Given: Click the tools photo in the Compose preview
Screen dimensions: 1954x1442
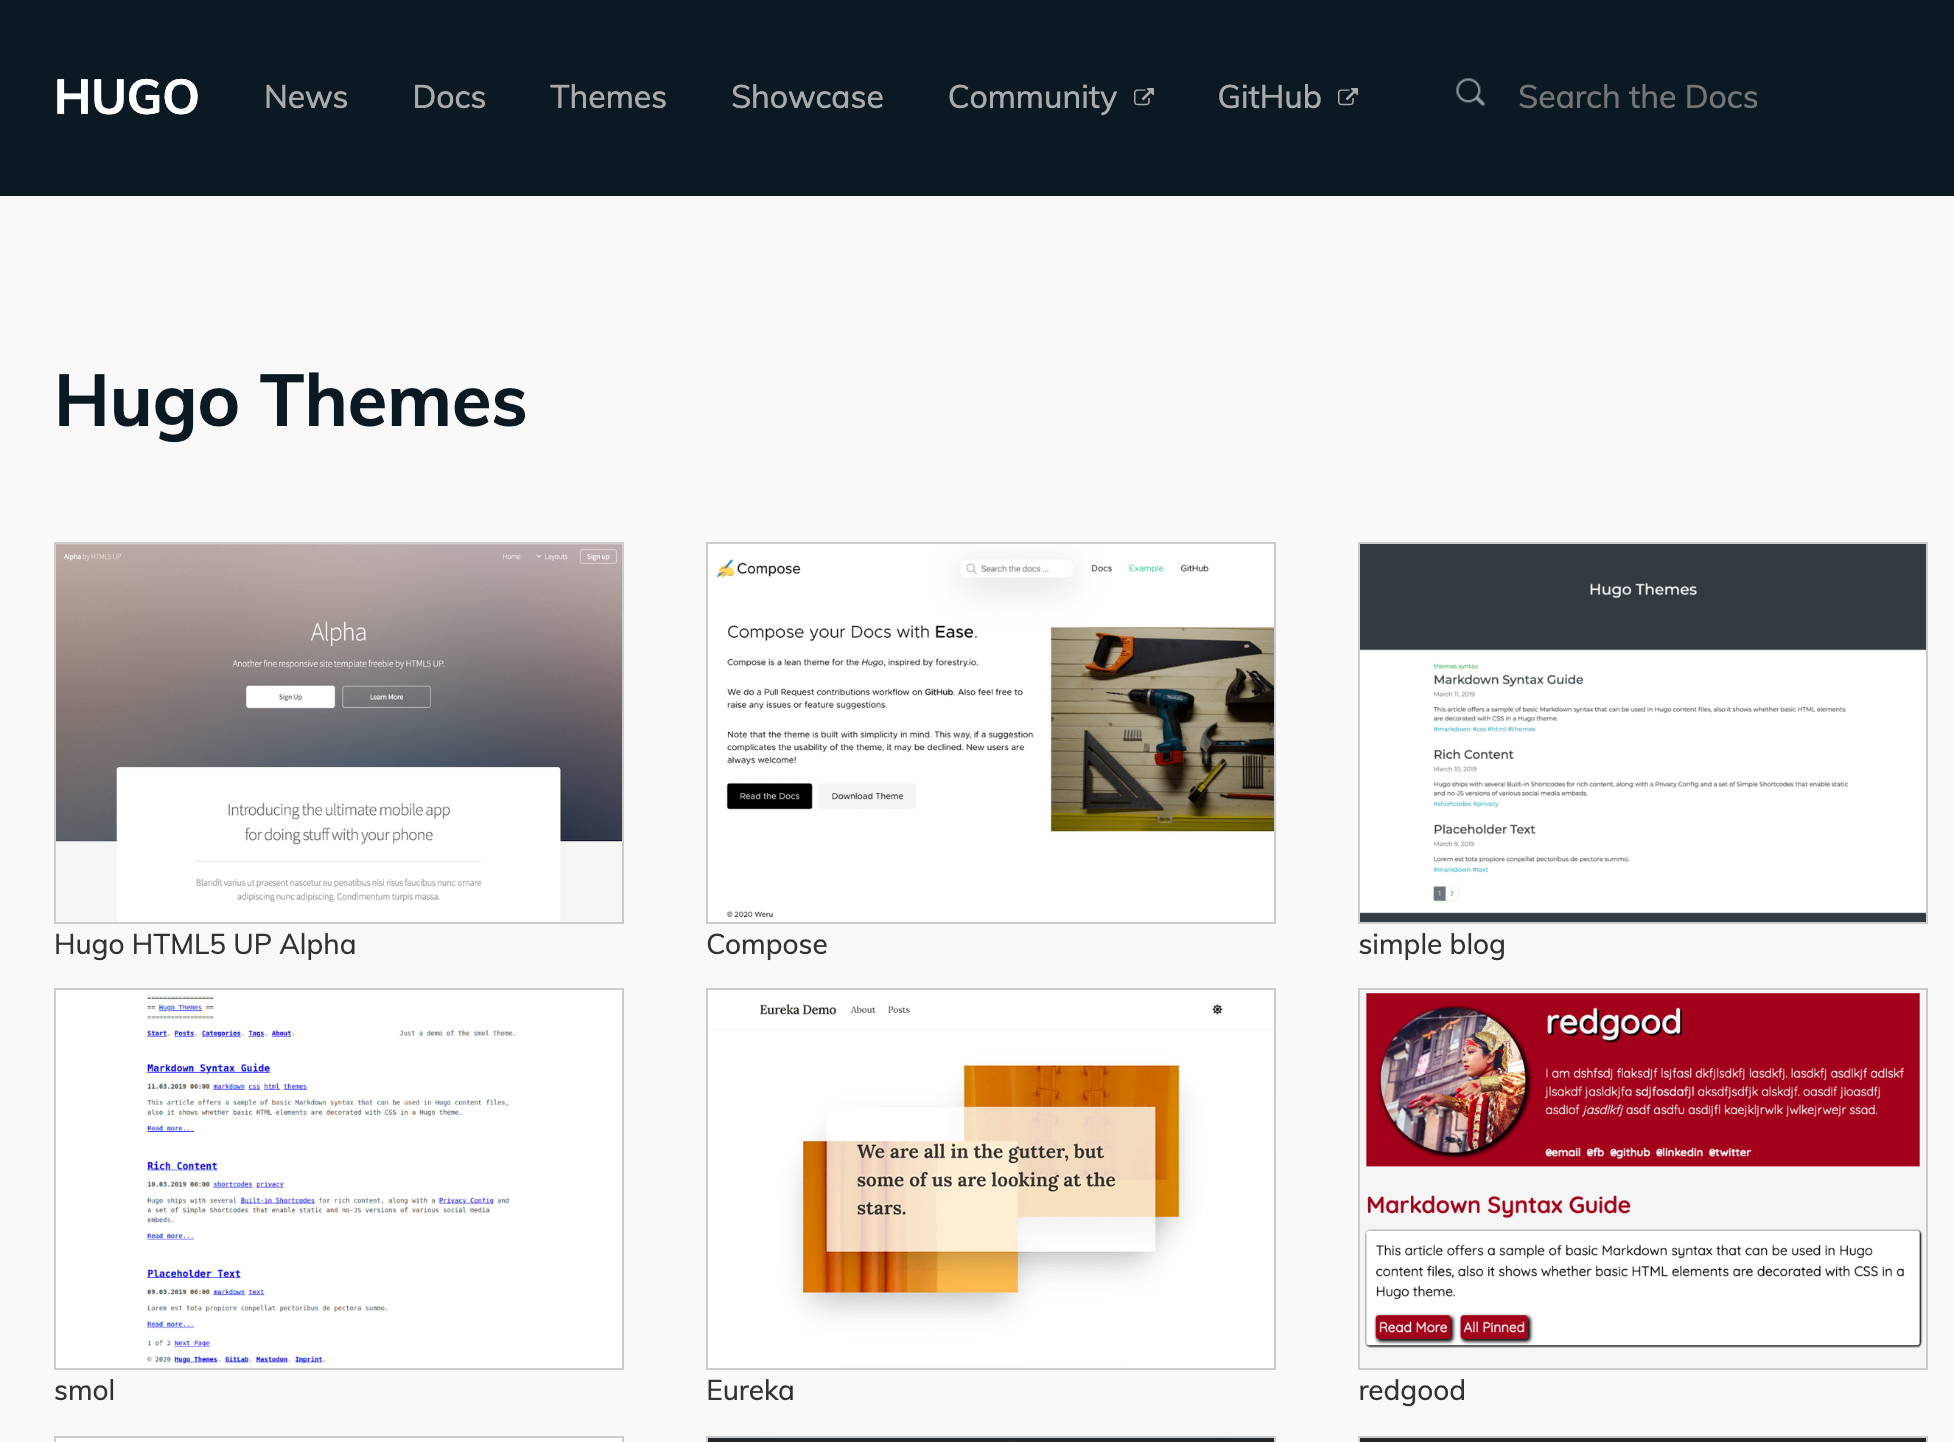Looking at the screenshot, I should coord(1162,729).
